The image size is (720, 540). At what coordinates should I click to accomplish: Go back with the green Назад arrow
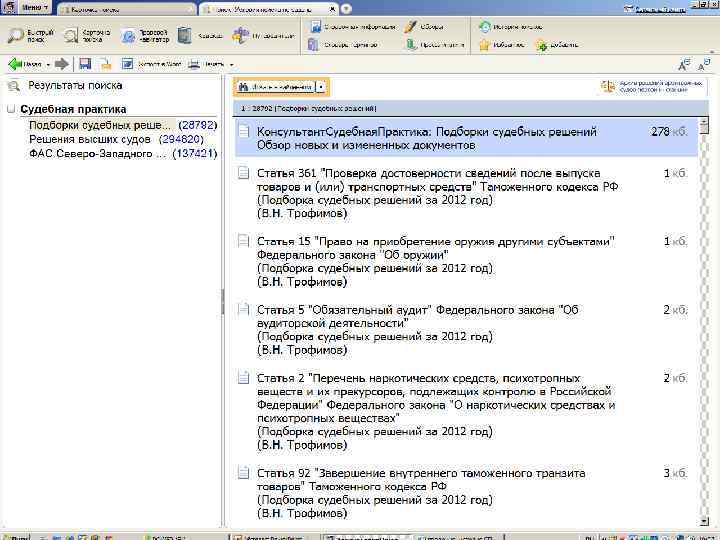click(x=25, y=64)
